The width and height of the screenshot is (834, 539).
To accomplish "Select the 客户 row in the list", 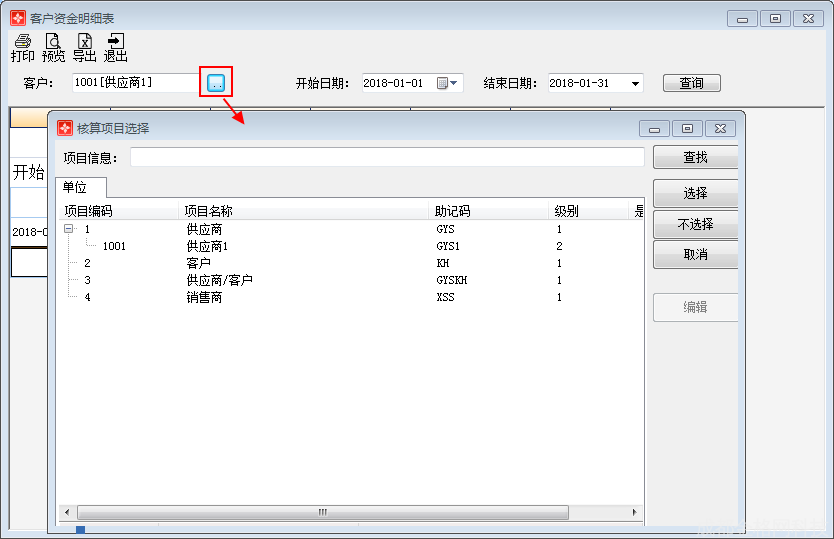I will 198,263.
